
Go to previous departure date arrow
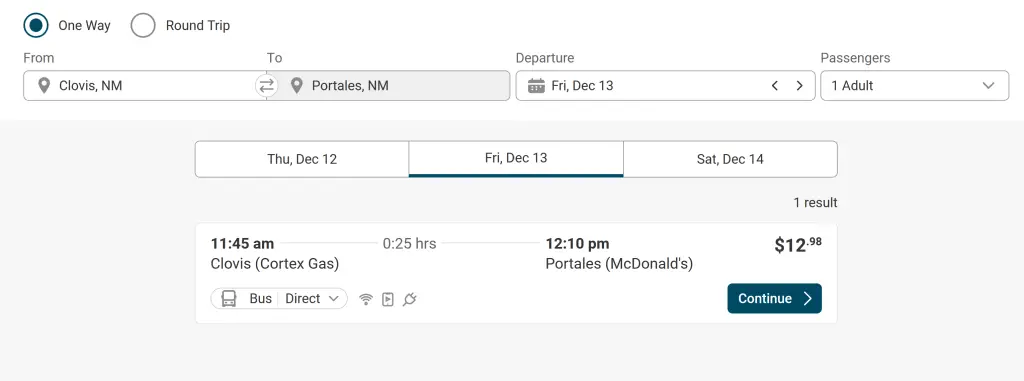(x=775, y=86)
